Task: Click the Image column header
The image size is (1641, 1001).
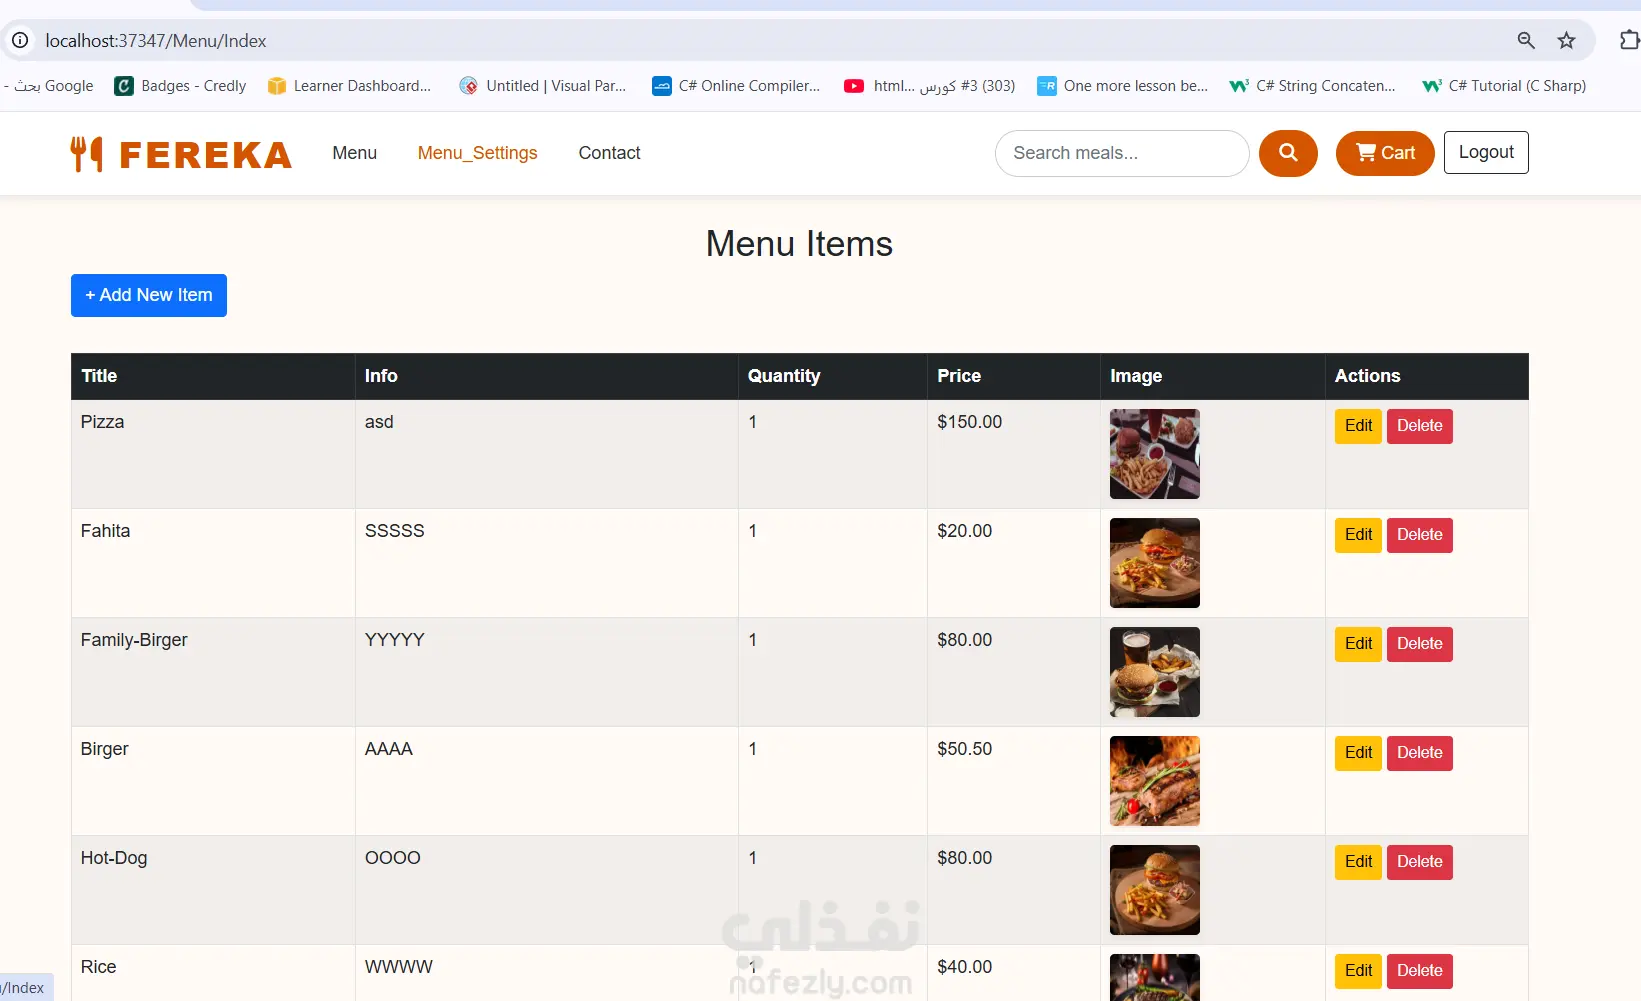Action: (1212, 376)
